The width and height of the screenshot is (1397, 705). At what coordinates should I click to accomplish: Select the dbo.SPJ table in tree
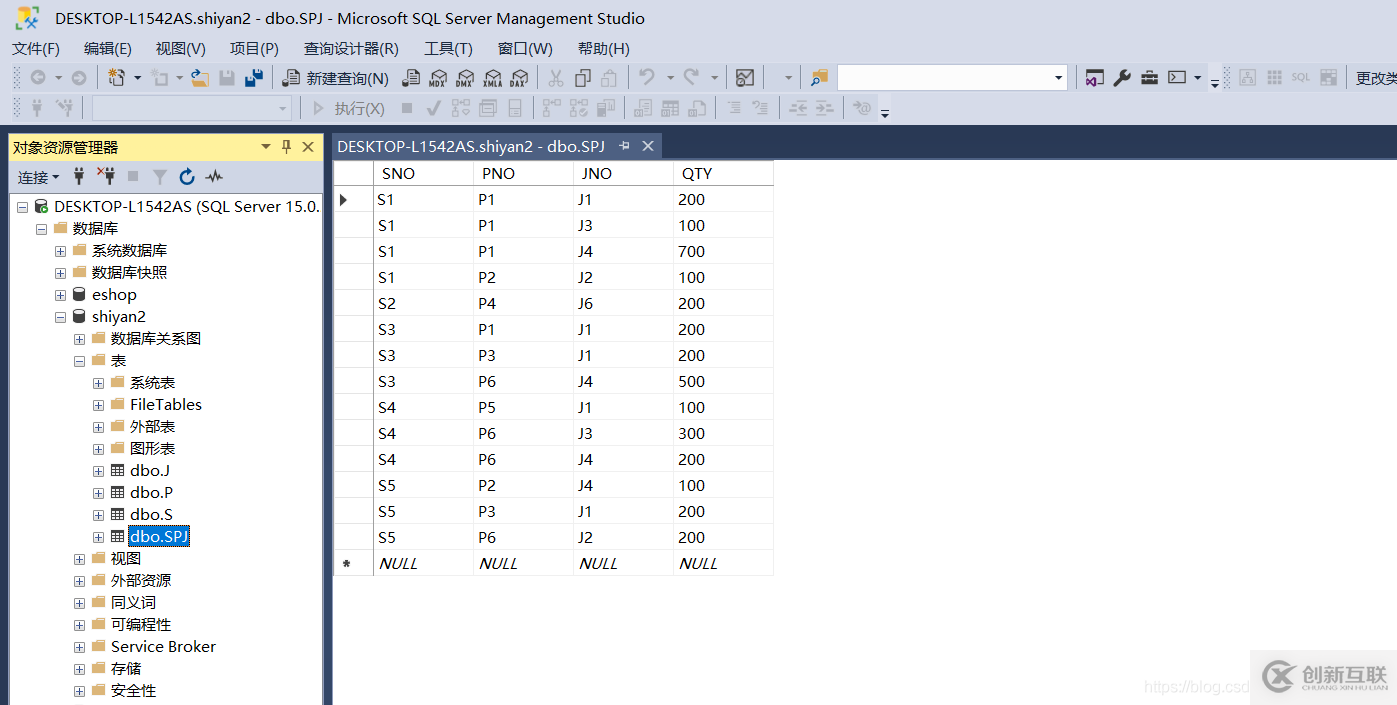159,536
